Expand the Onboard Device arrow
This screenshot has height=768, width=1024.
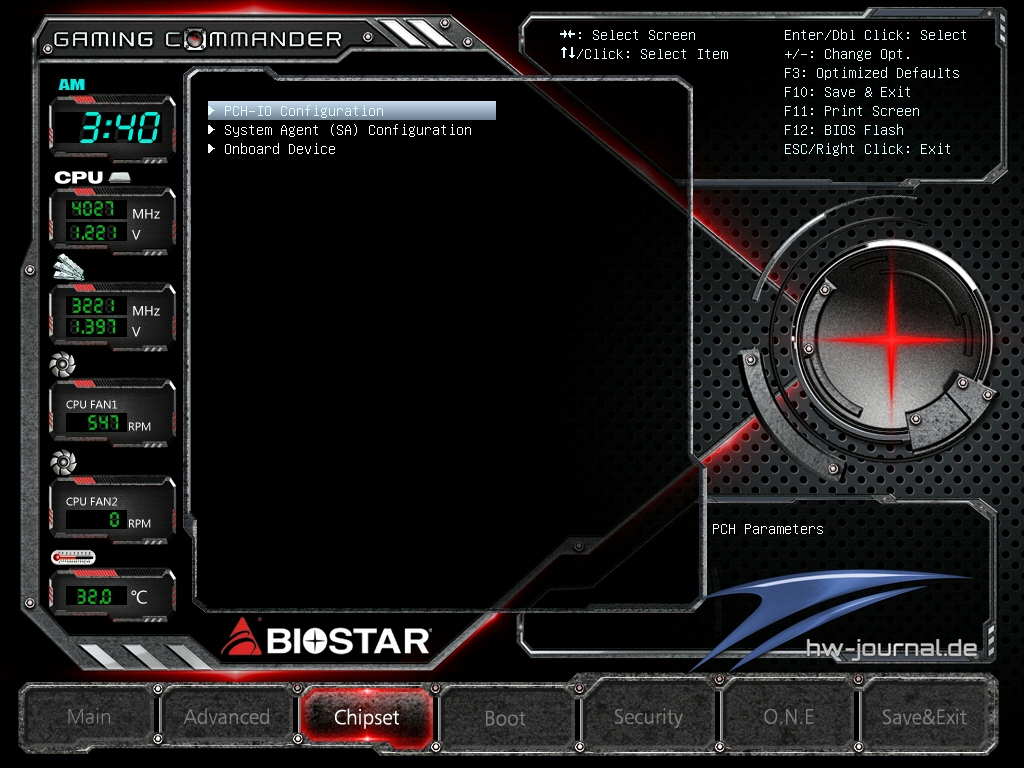click(x=212, y=149)
